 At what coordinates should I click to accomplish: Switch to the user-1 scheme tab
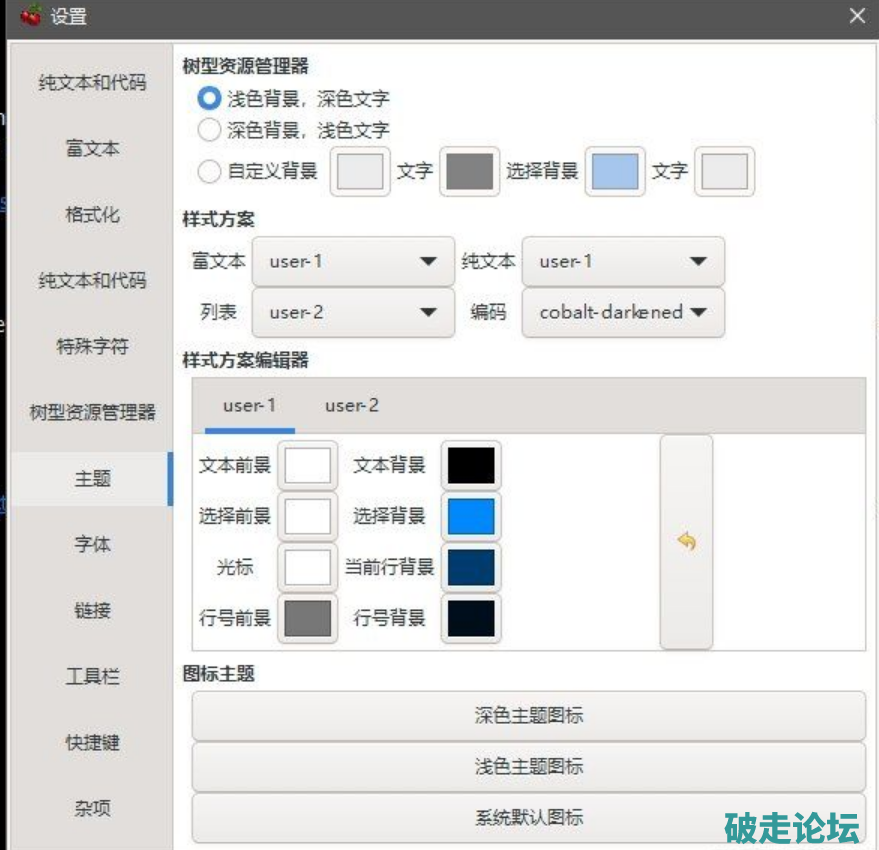(249, 405)
